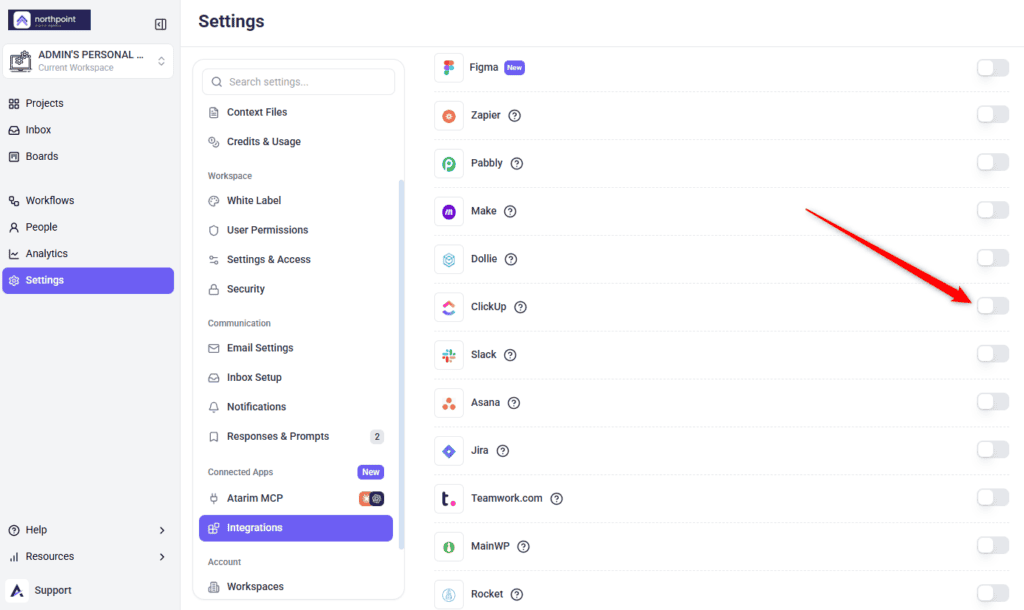The width and height of the screenshot is (1024, 610).
Task: Open Settings & Access section
Action: coord(296,259)
